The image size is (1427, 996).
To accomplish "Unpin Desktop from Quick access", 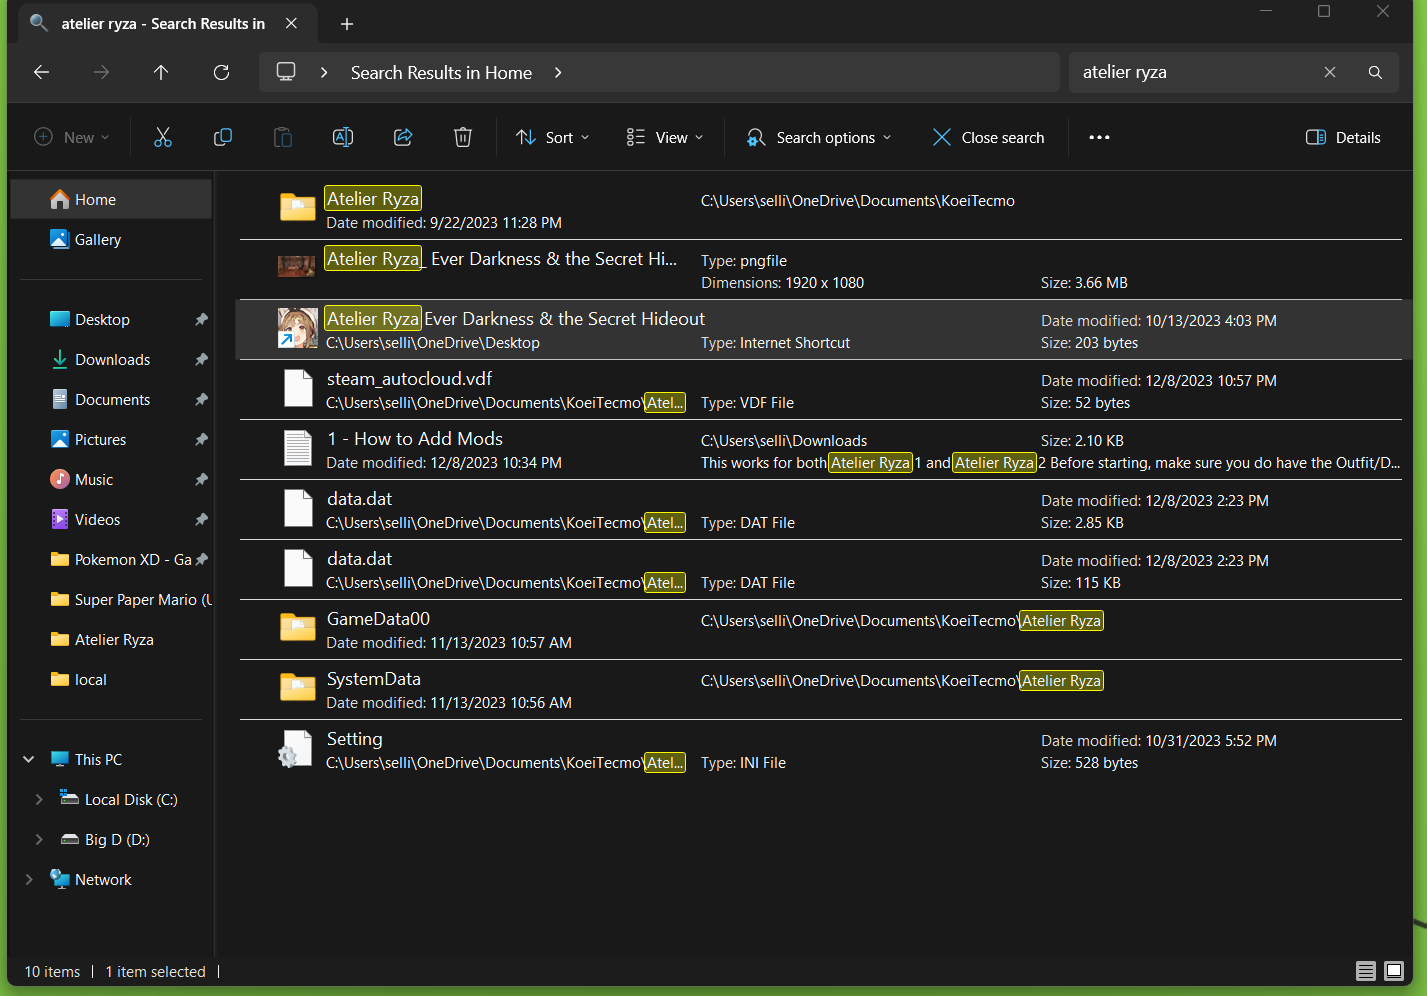I will 201,320.
